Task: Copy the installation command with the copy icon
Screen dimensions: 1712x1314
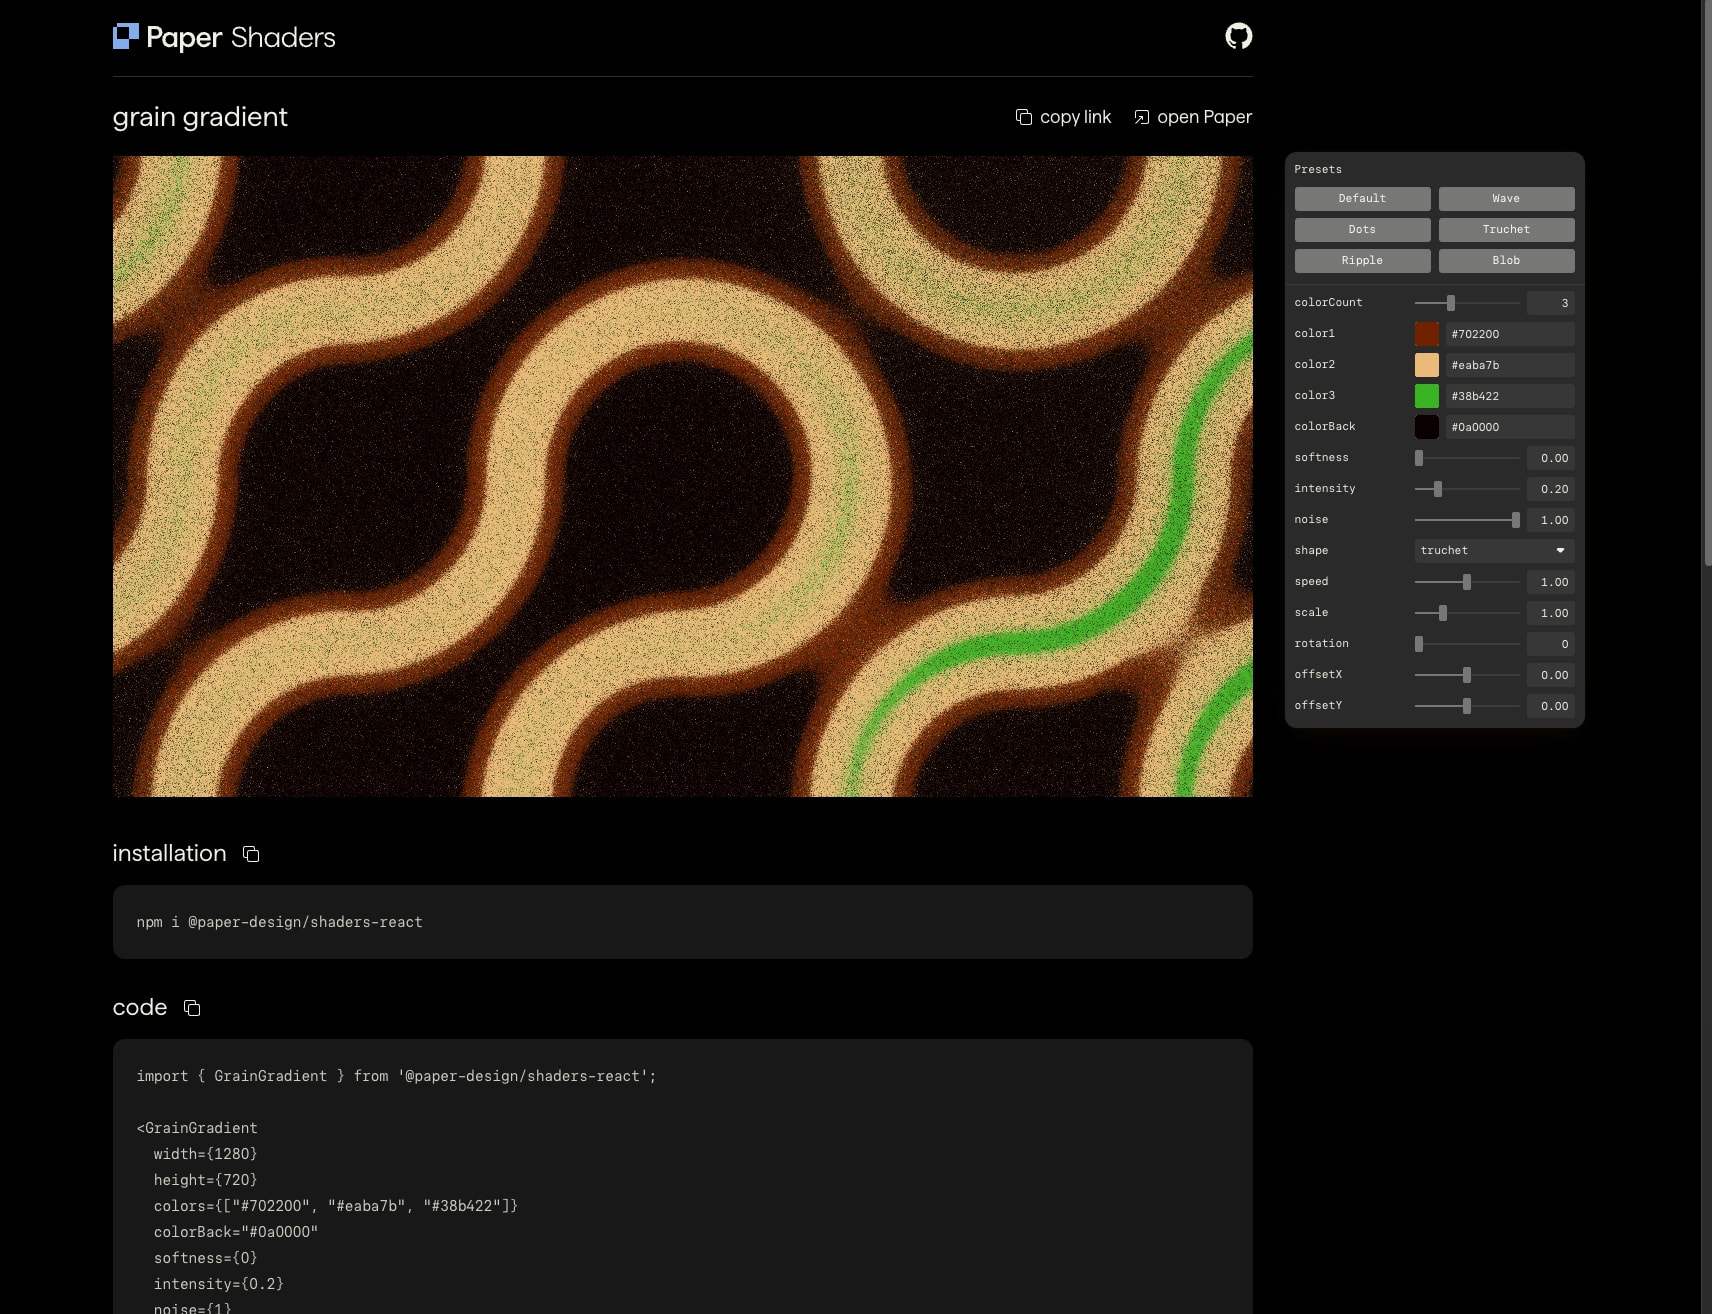Action: 251,854
